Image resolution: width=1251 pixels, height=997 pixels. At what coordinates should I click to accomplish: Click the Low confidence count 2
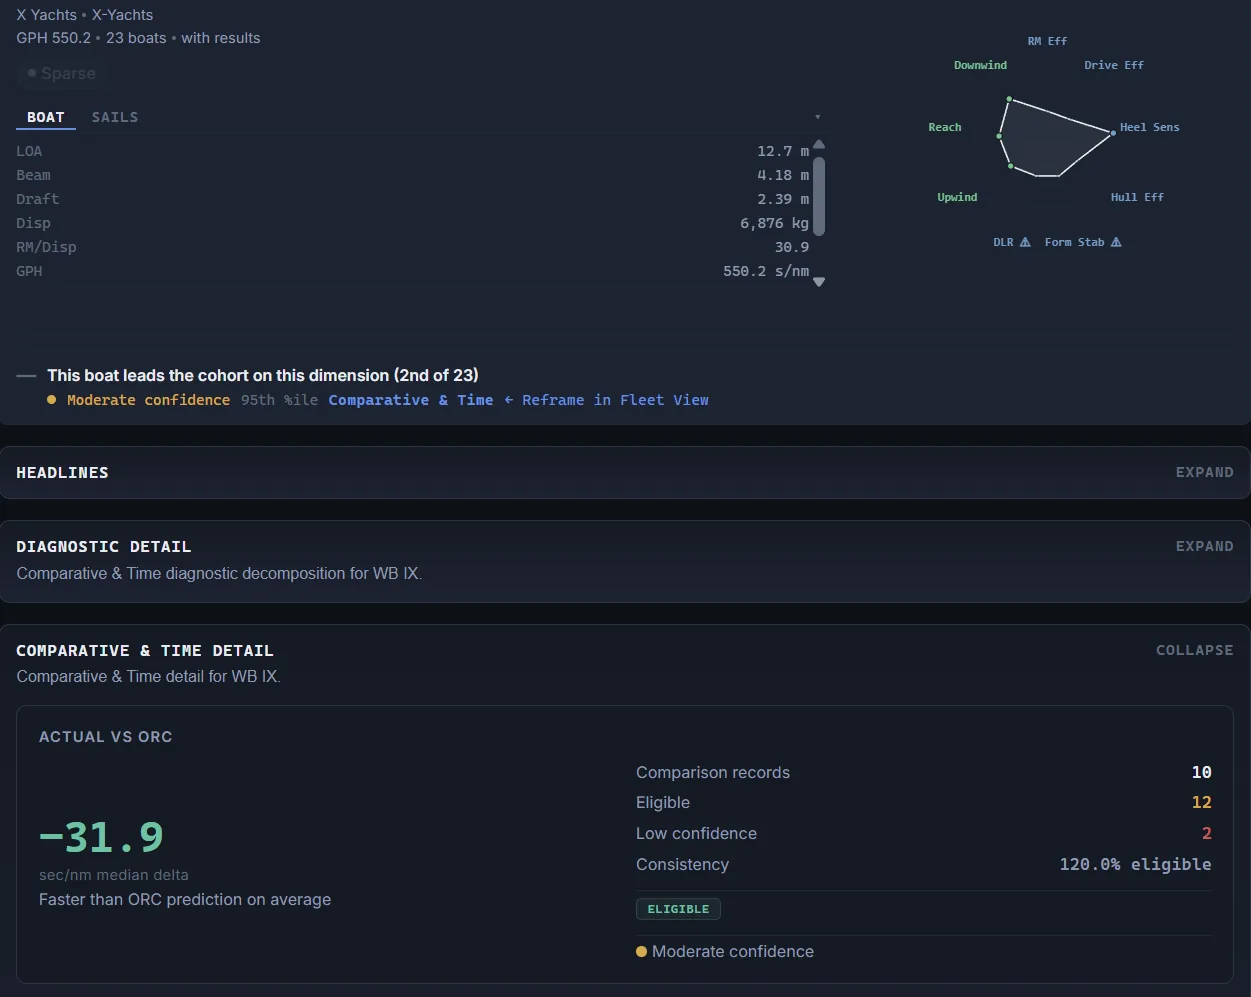click(1206, 833)
